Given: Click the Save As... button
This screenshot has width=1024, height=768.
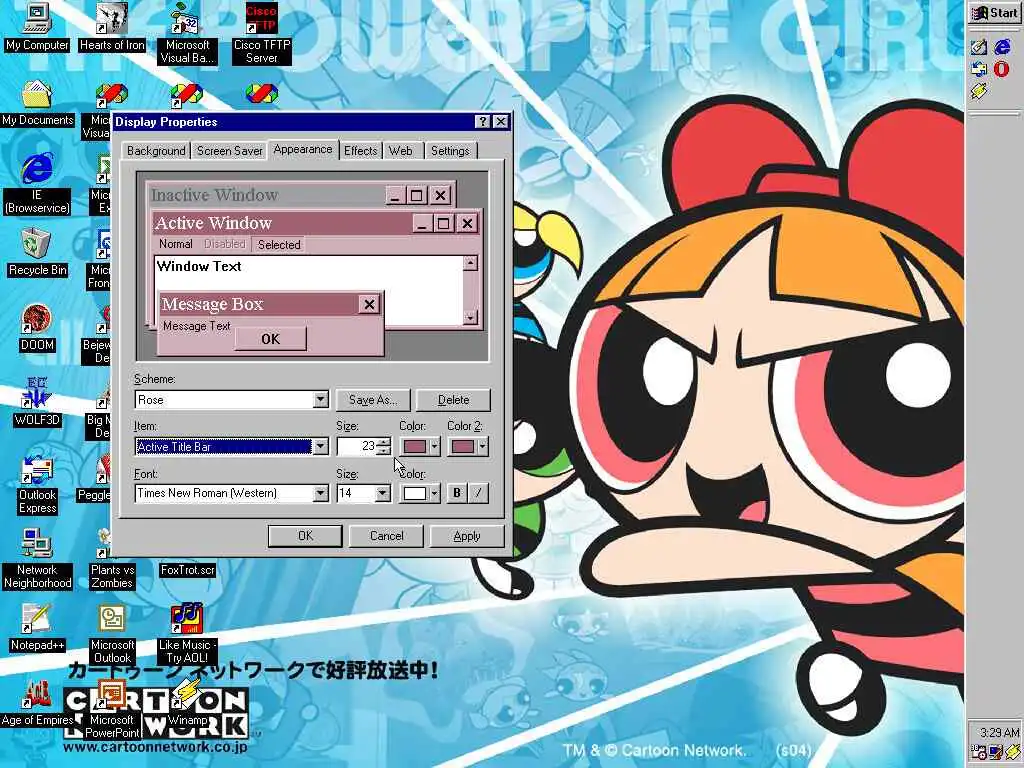Looking at the screenshot, I should (x=373, y=400).
